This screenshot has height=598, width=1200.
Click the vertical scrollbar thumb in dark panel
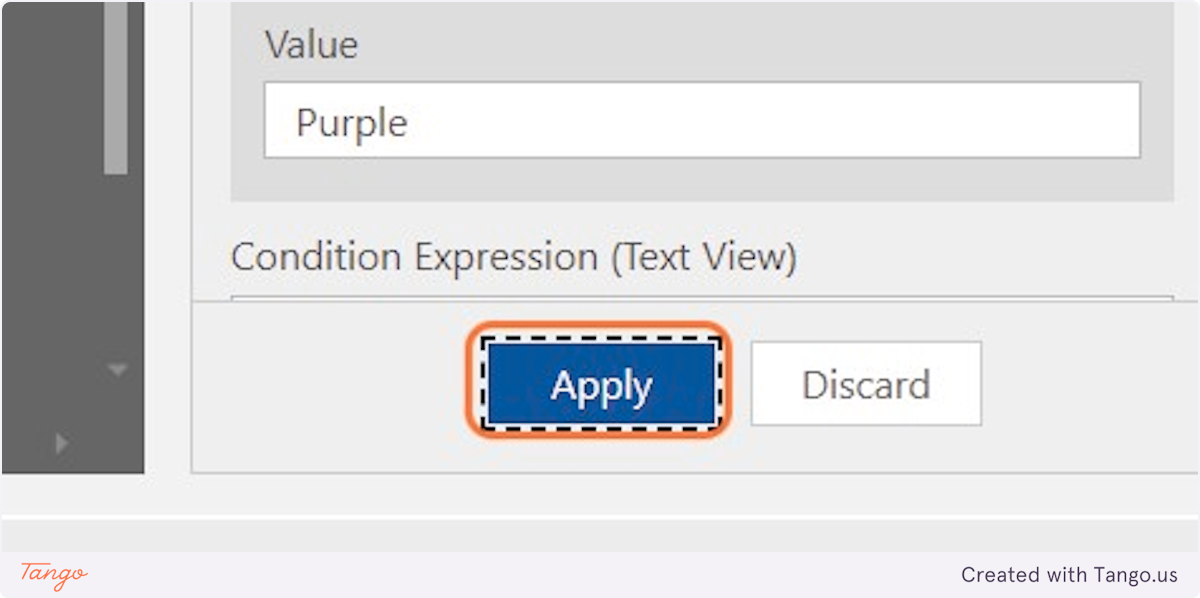[x=116, y=90]
